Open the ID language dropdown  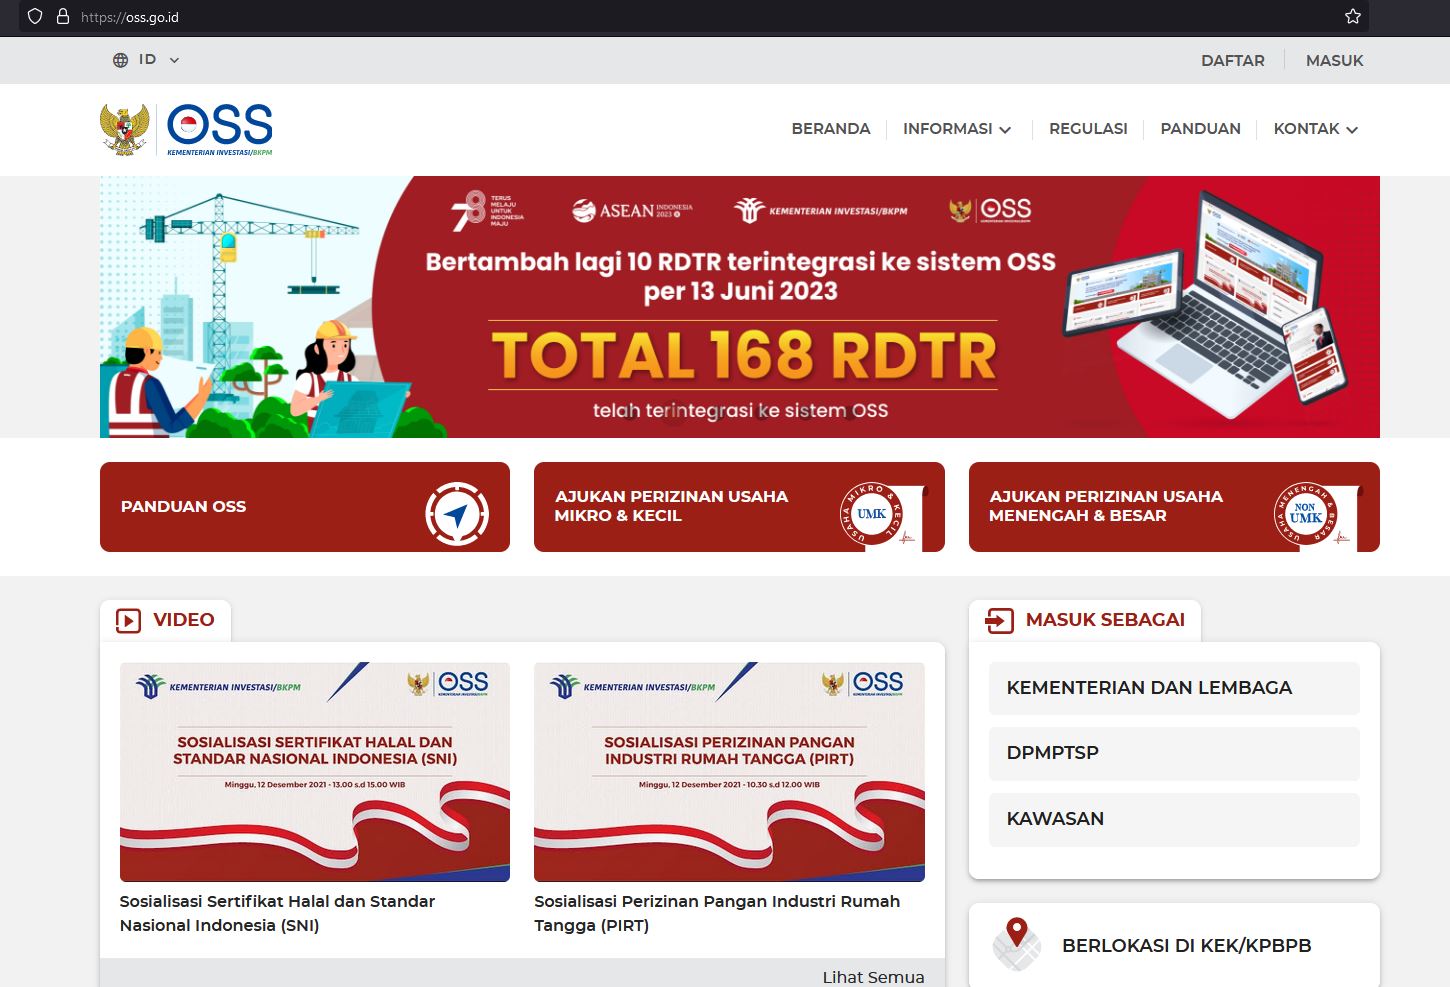(x=146, y=60)
